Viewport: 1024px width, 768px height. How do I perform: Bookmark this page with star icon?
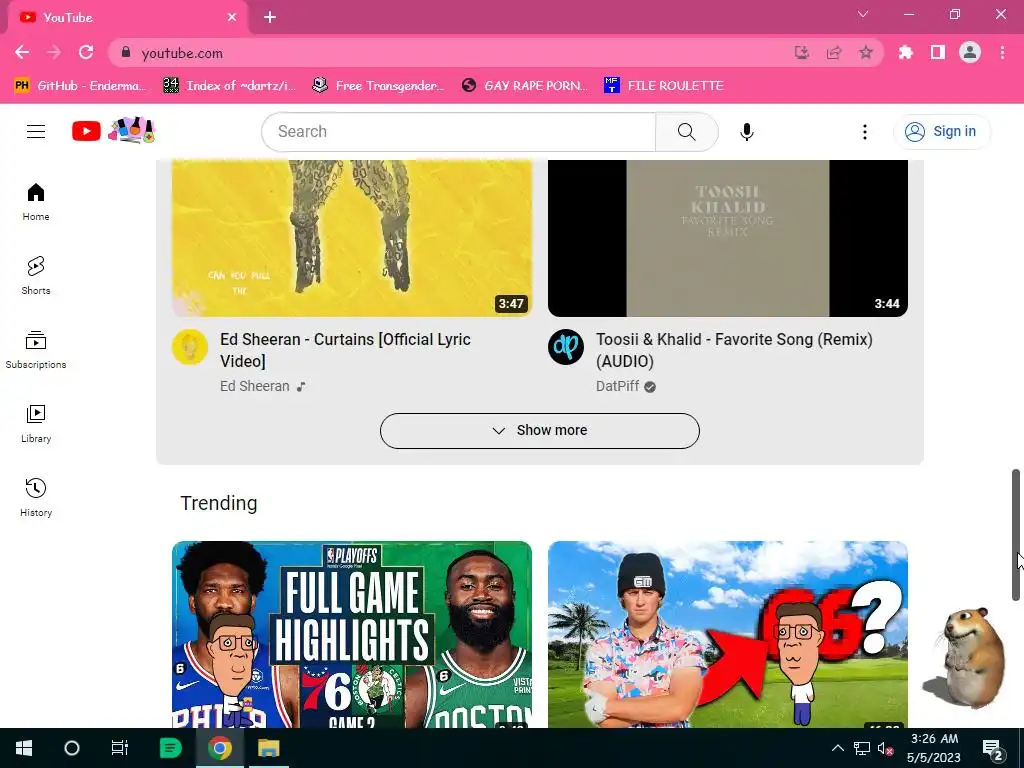[x=865, y=52]
